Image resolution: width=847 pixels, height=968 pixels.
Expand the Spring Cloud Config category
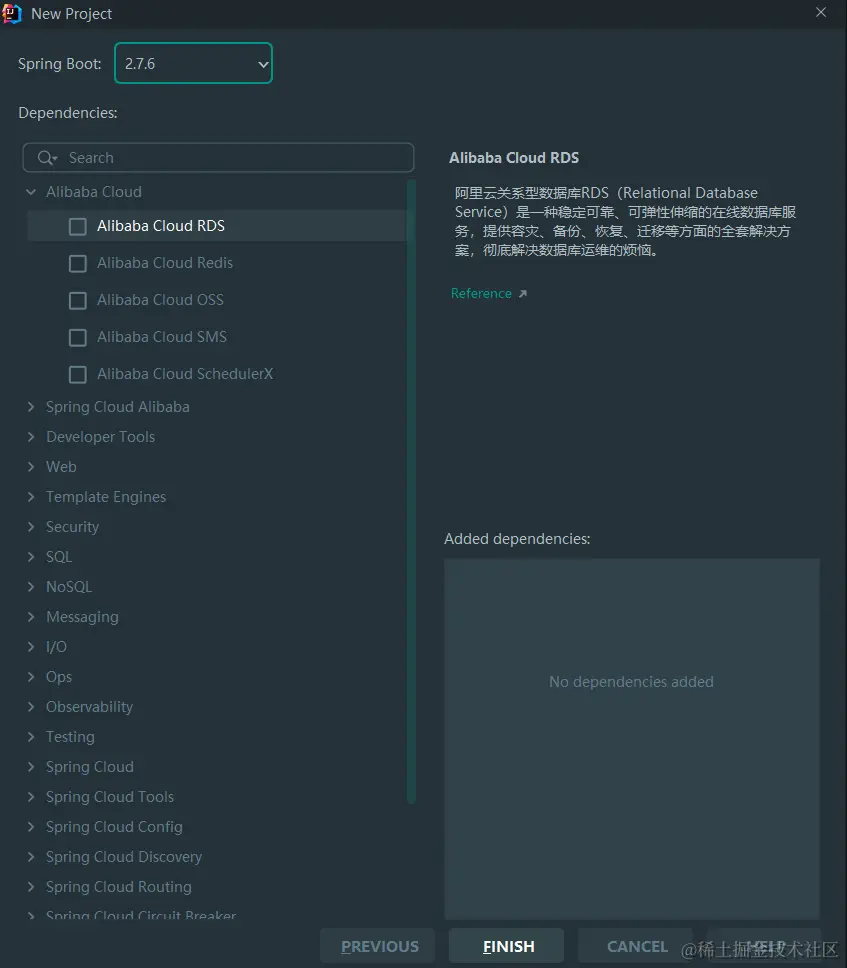tap(31, 827)
